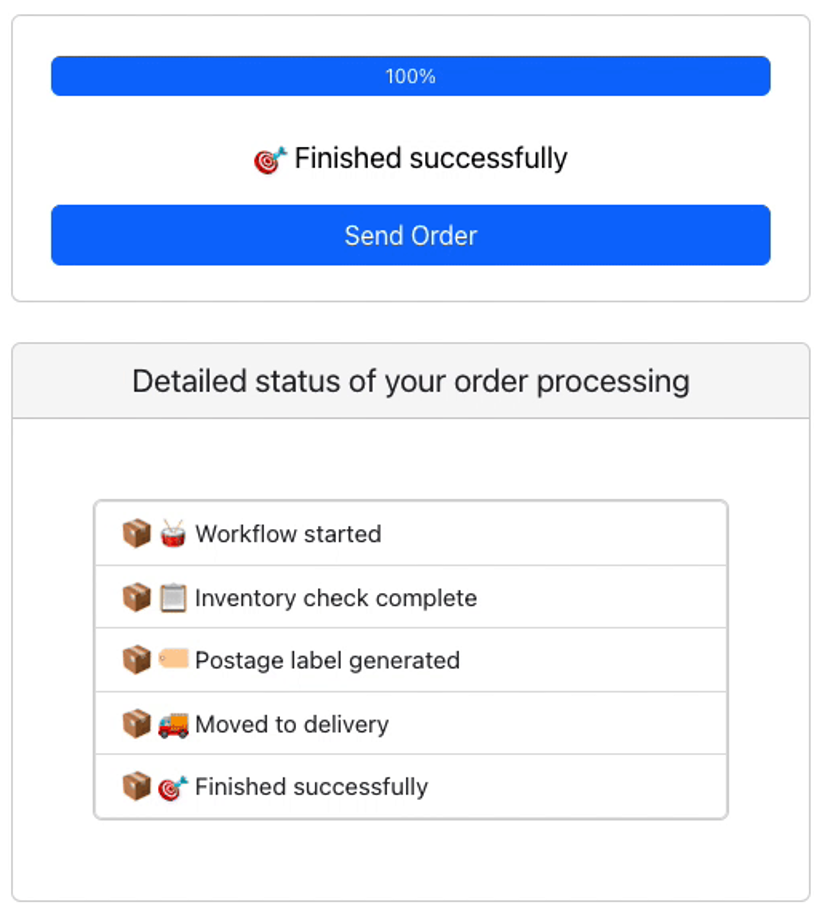Select the "Workflow started" list entry text
This screenshot has width=824, height=918.
coord(288,534)
